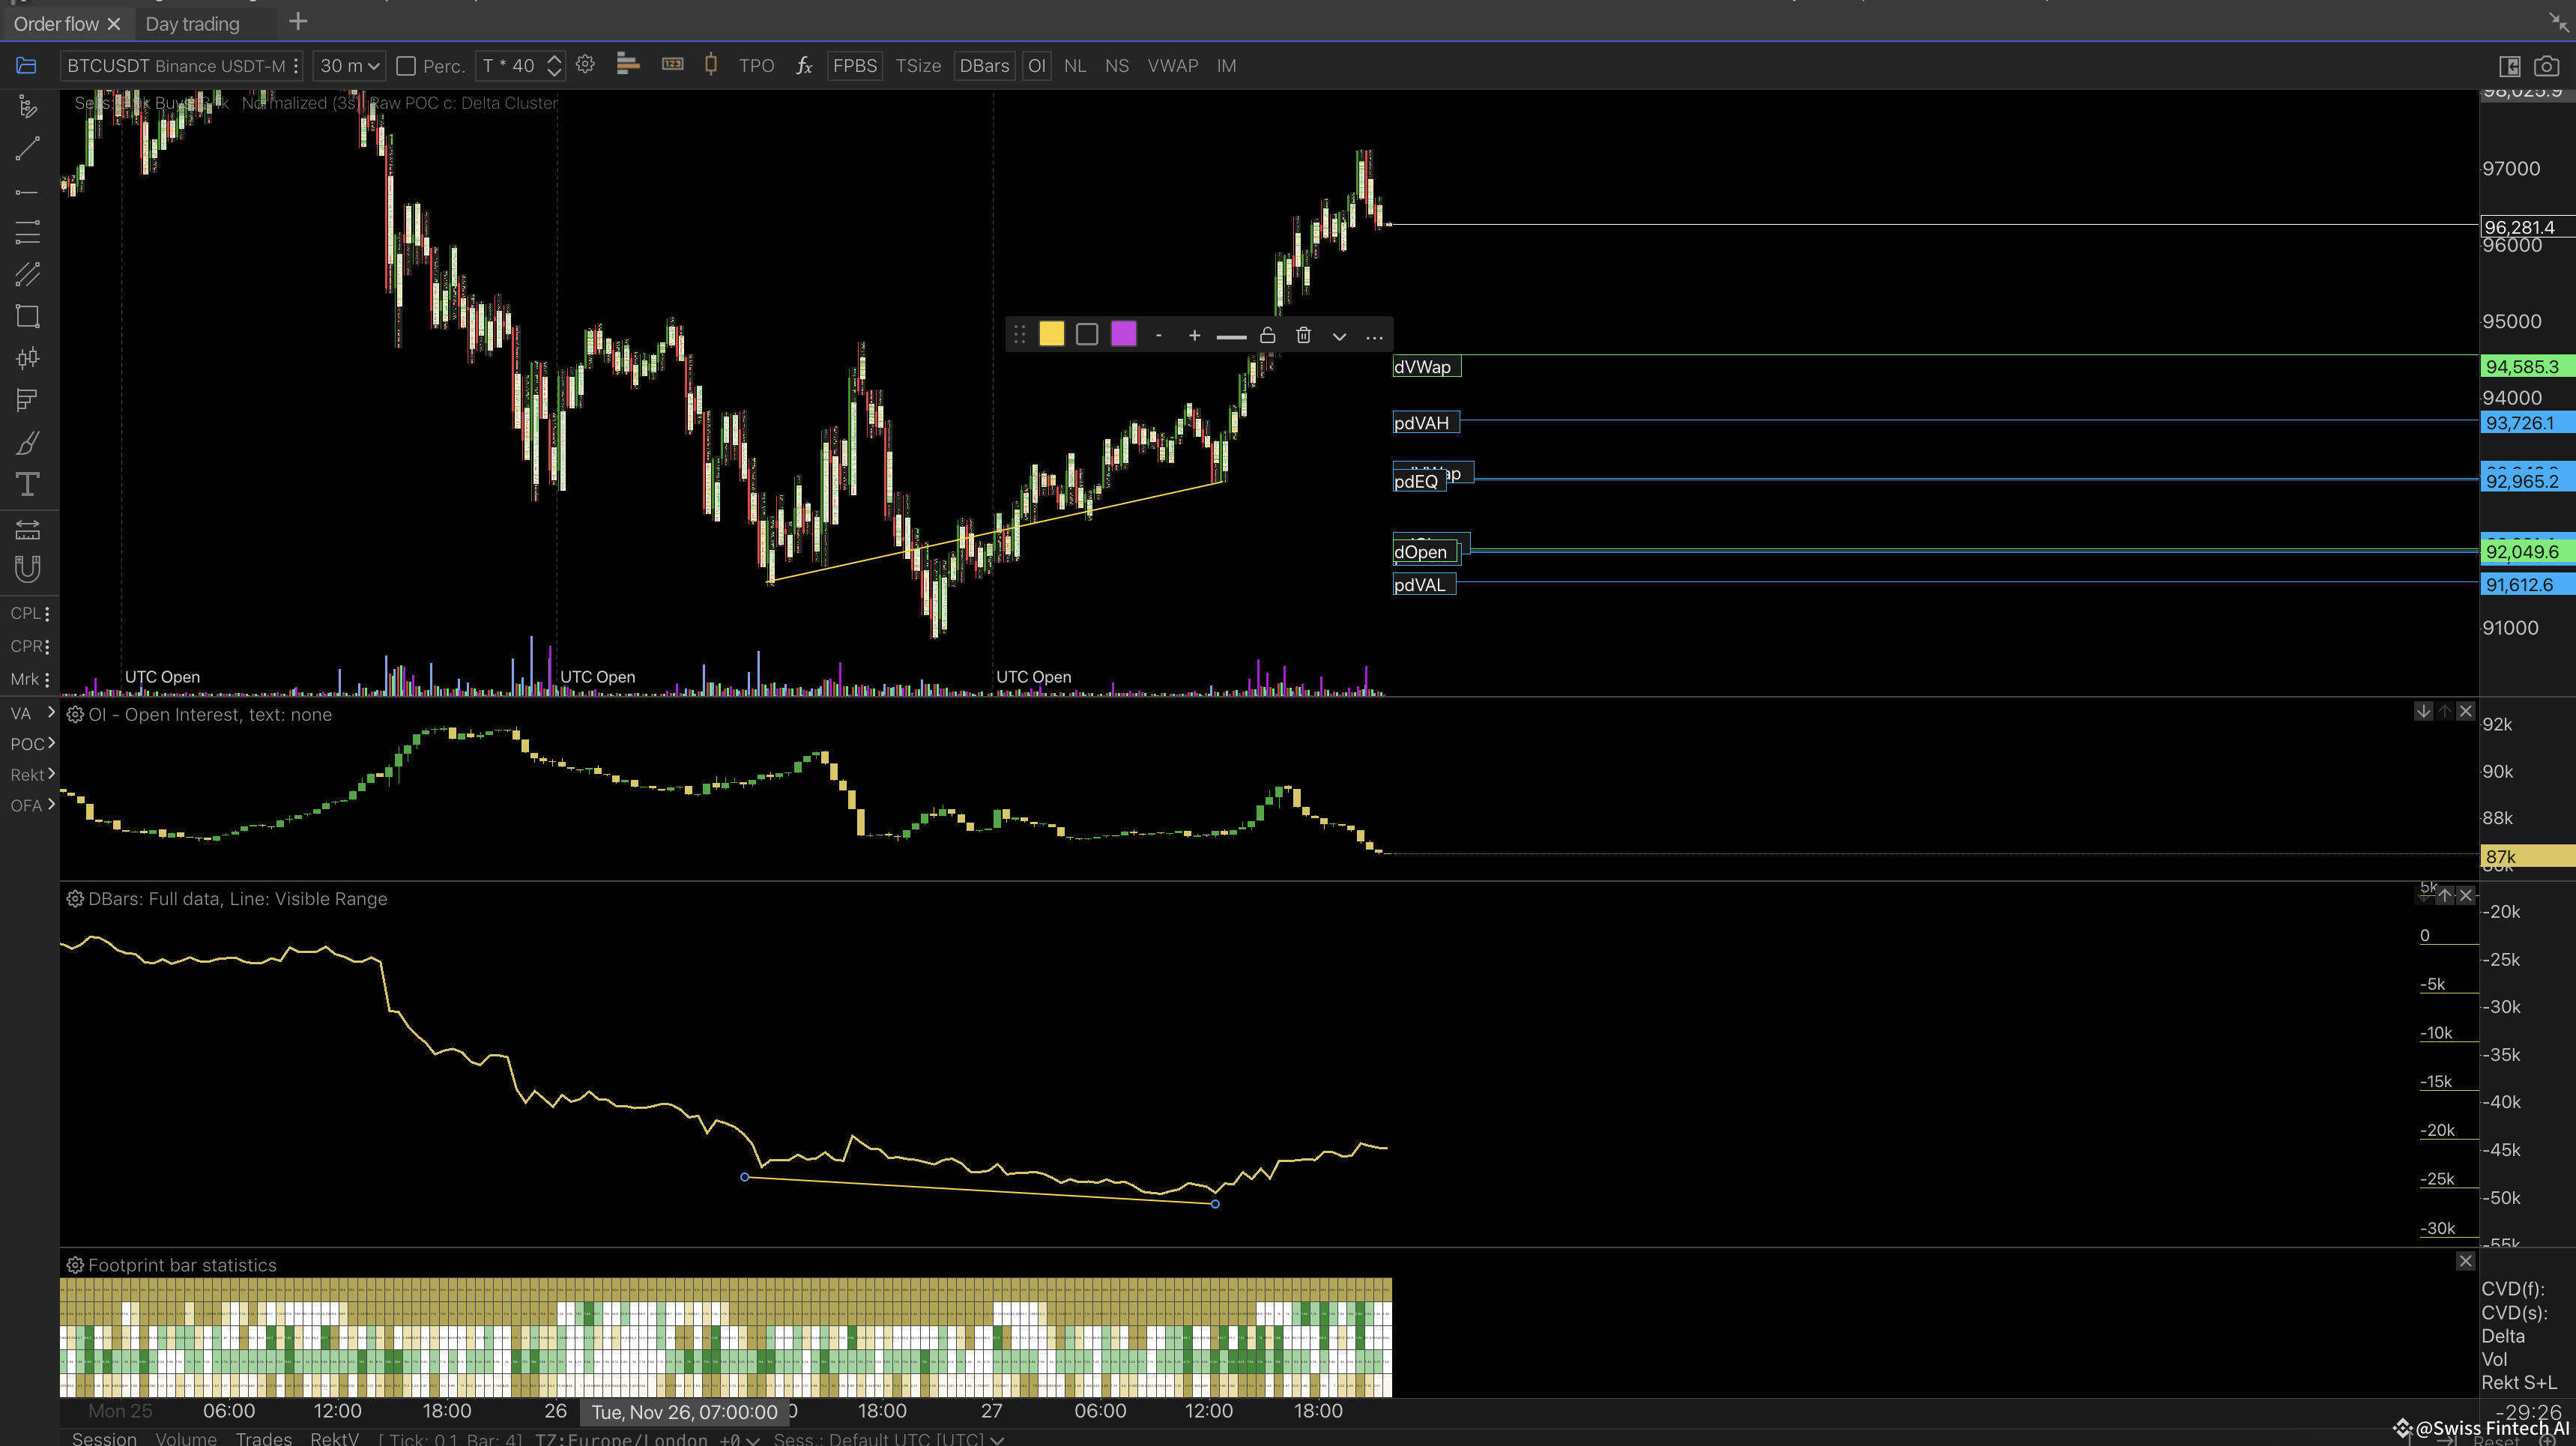
Task: Toggle the NS indicator
Action: [x=1117, y=66]
